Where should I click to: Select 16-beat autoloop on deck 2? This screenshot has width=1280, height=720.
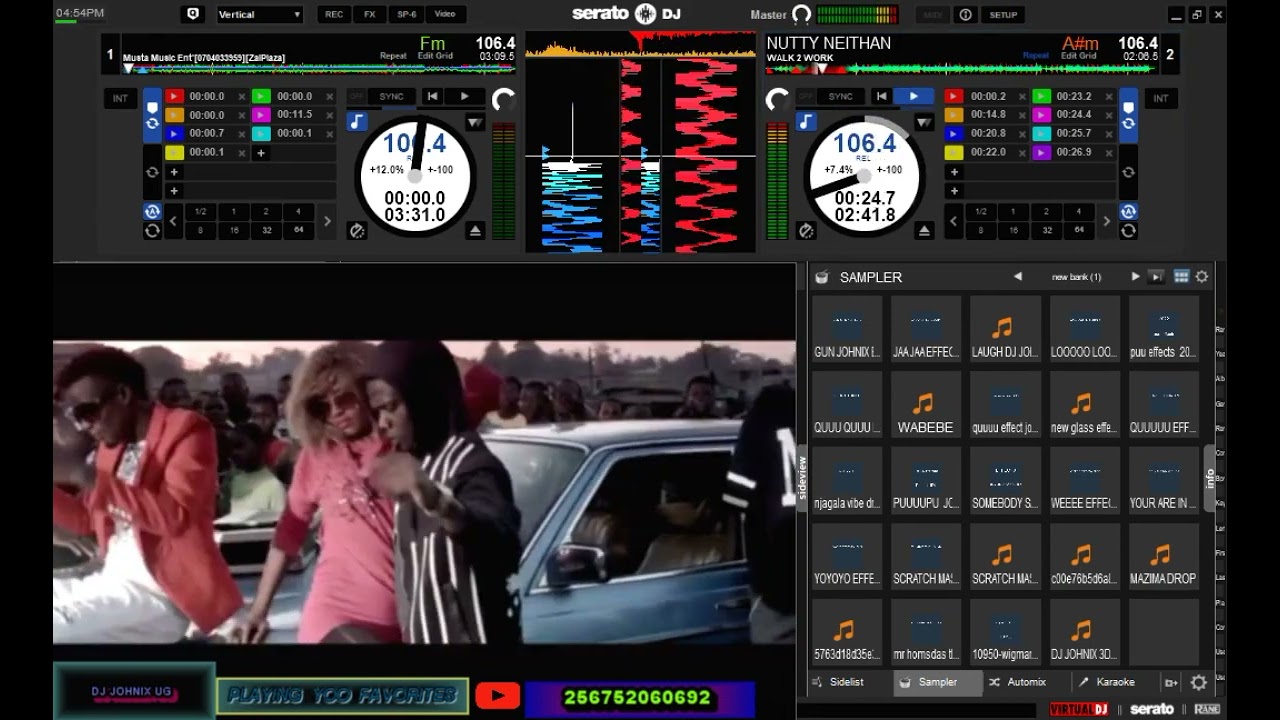point(1013,230)
